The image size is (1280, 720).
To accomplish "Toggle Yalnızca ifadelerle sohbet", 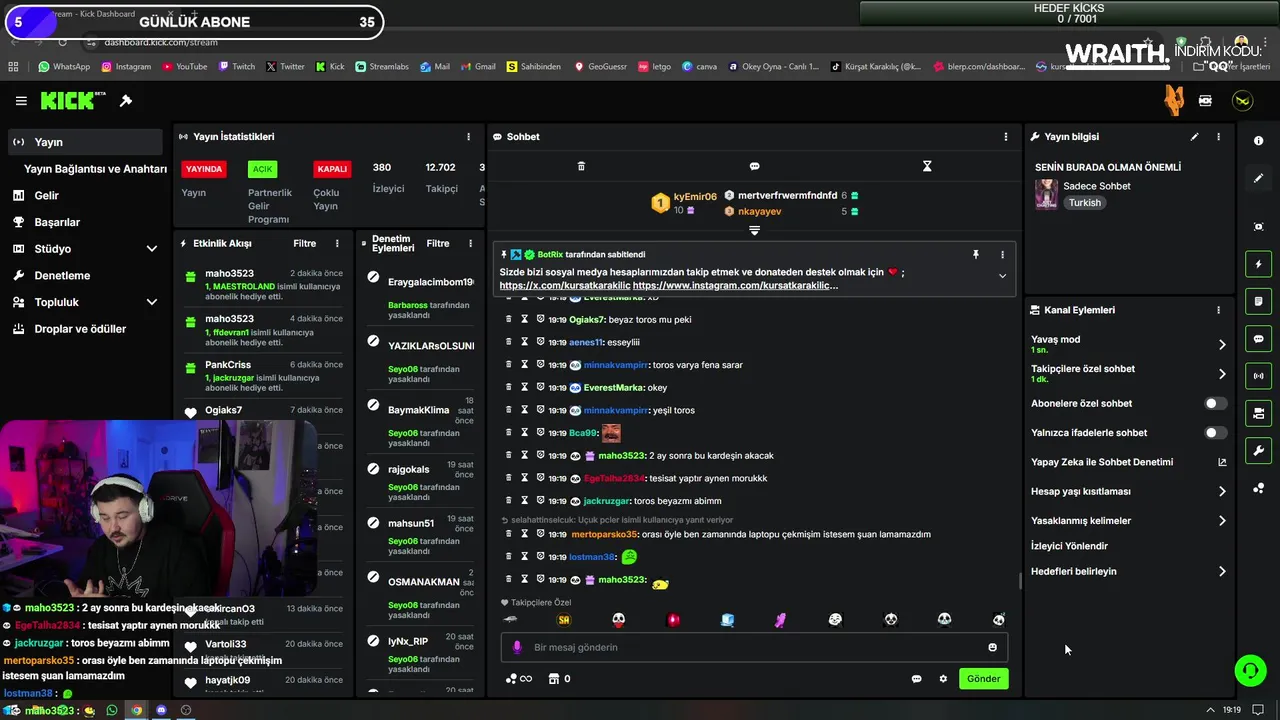I will click(x=1215, y=433).
